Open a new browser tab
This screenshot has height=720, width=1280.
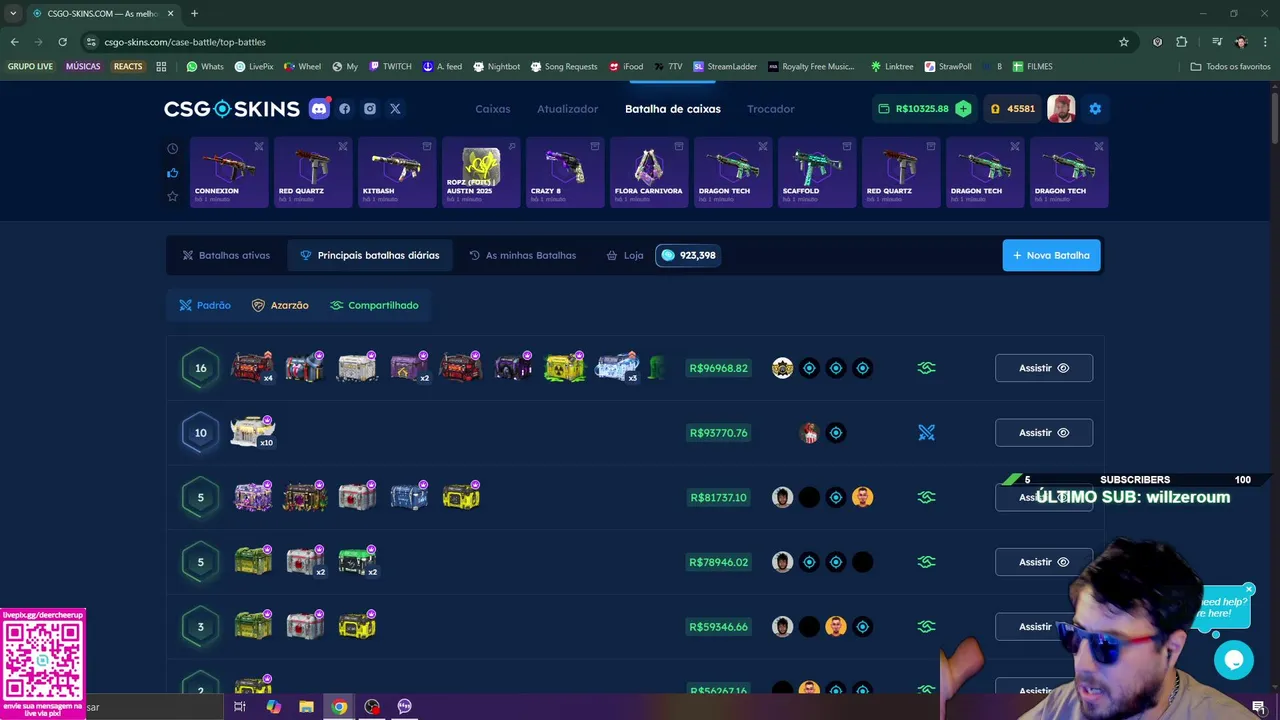[194, 13]
